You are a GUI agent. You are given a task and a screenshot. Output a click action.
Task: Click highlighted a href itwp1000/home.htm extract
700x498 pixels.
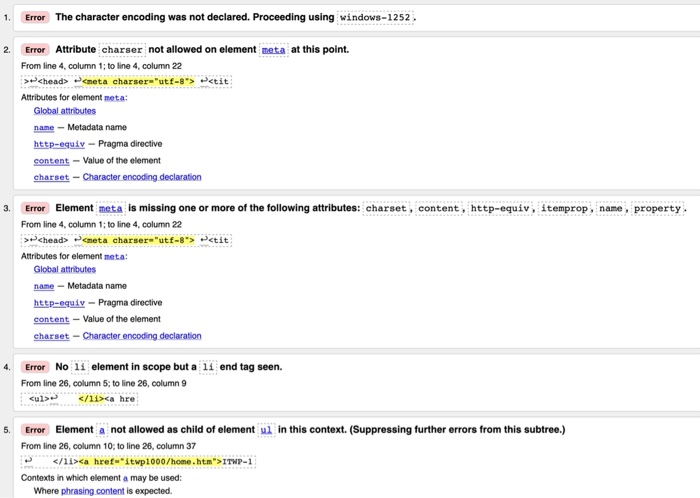click(x=150, y=461)
